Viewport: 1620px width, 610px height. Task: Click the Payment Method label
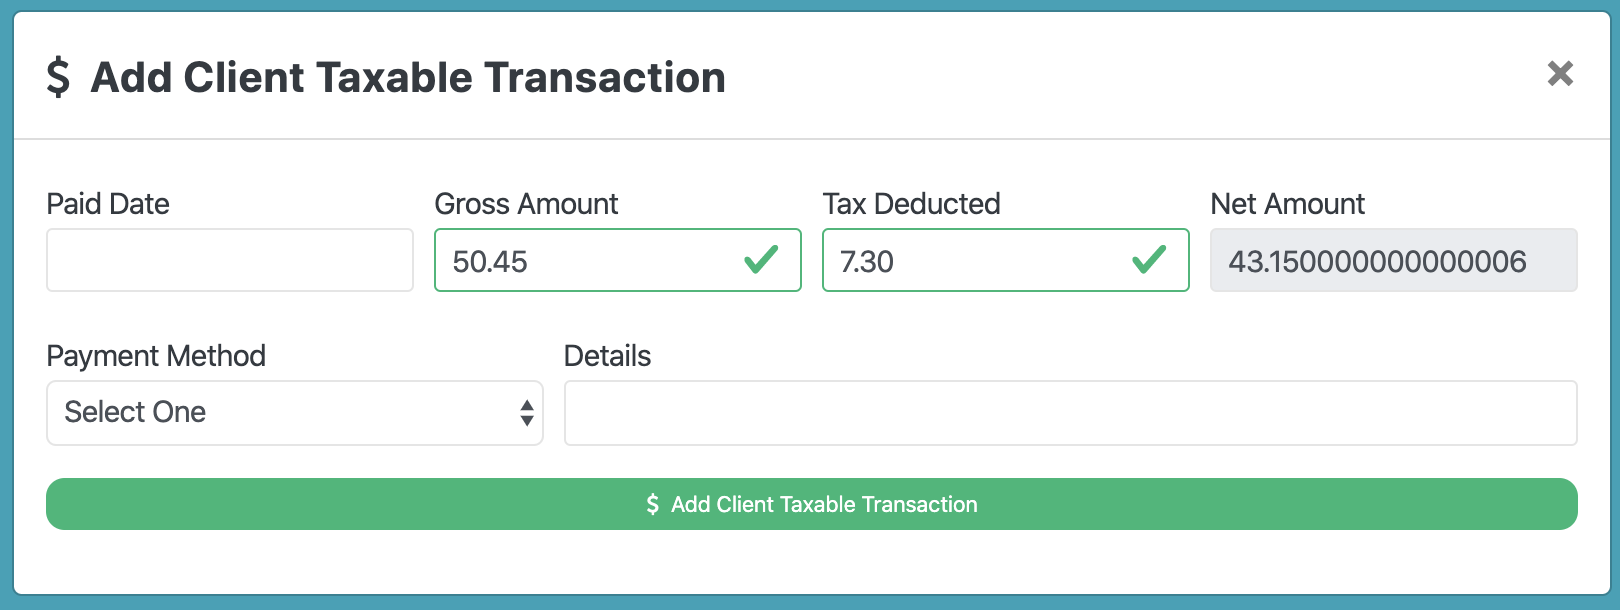pos(156,356)
